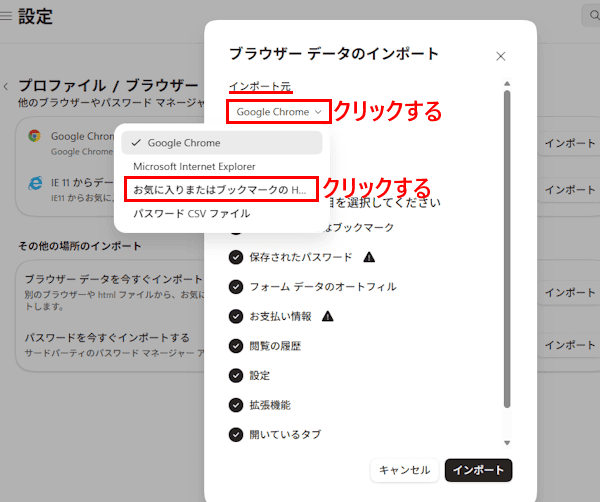Go back using the arrow before プロファイル
The image size is (600, 502).
tap(6, 86)
